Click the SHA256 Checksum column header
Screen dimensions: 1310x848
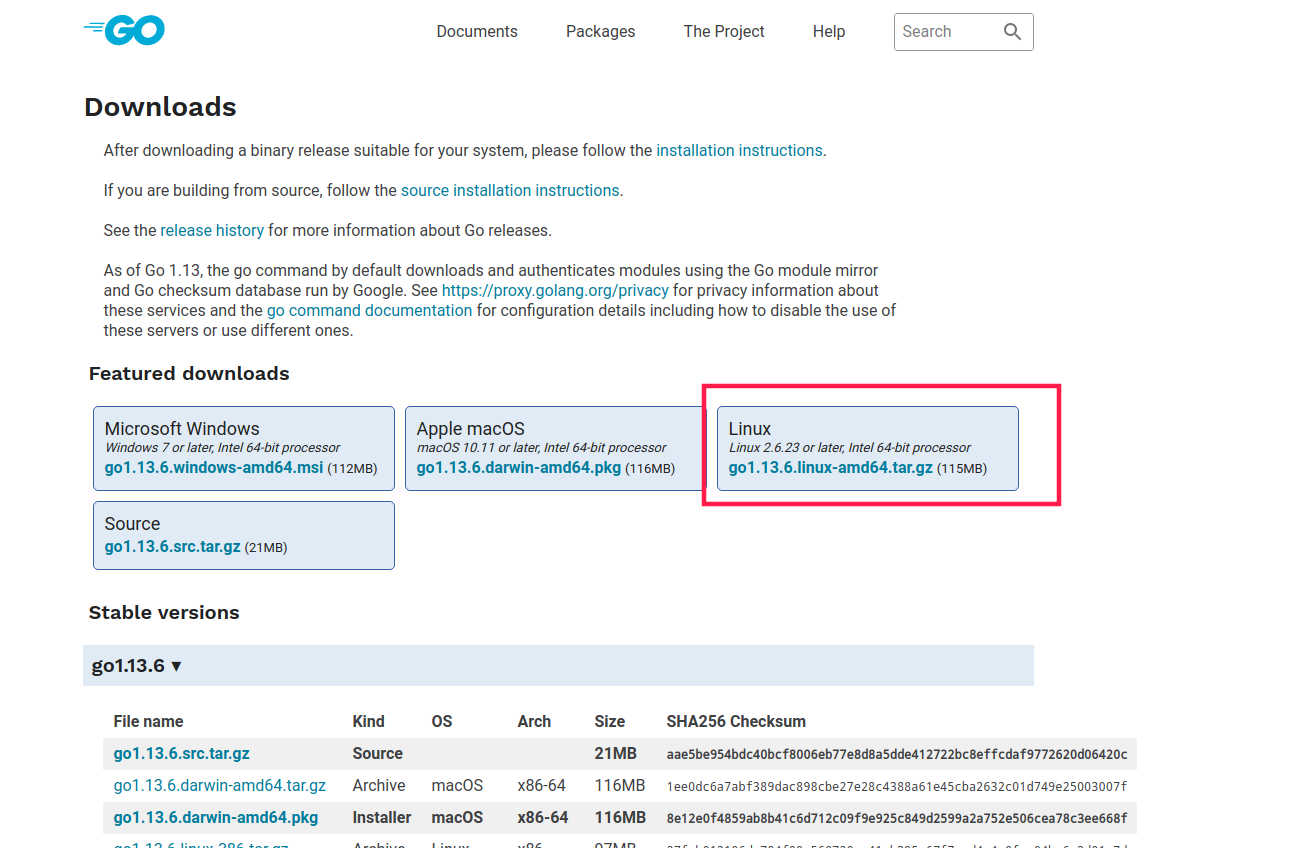pyautogui.click(x=736, y=721)
